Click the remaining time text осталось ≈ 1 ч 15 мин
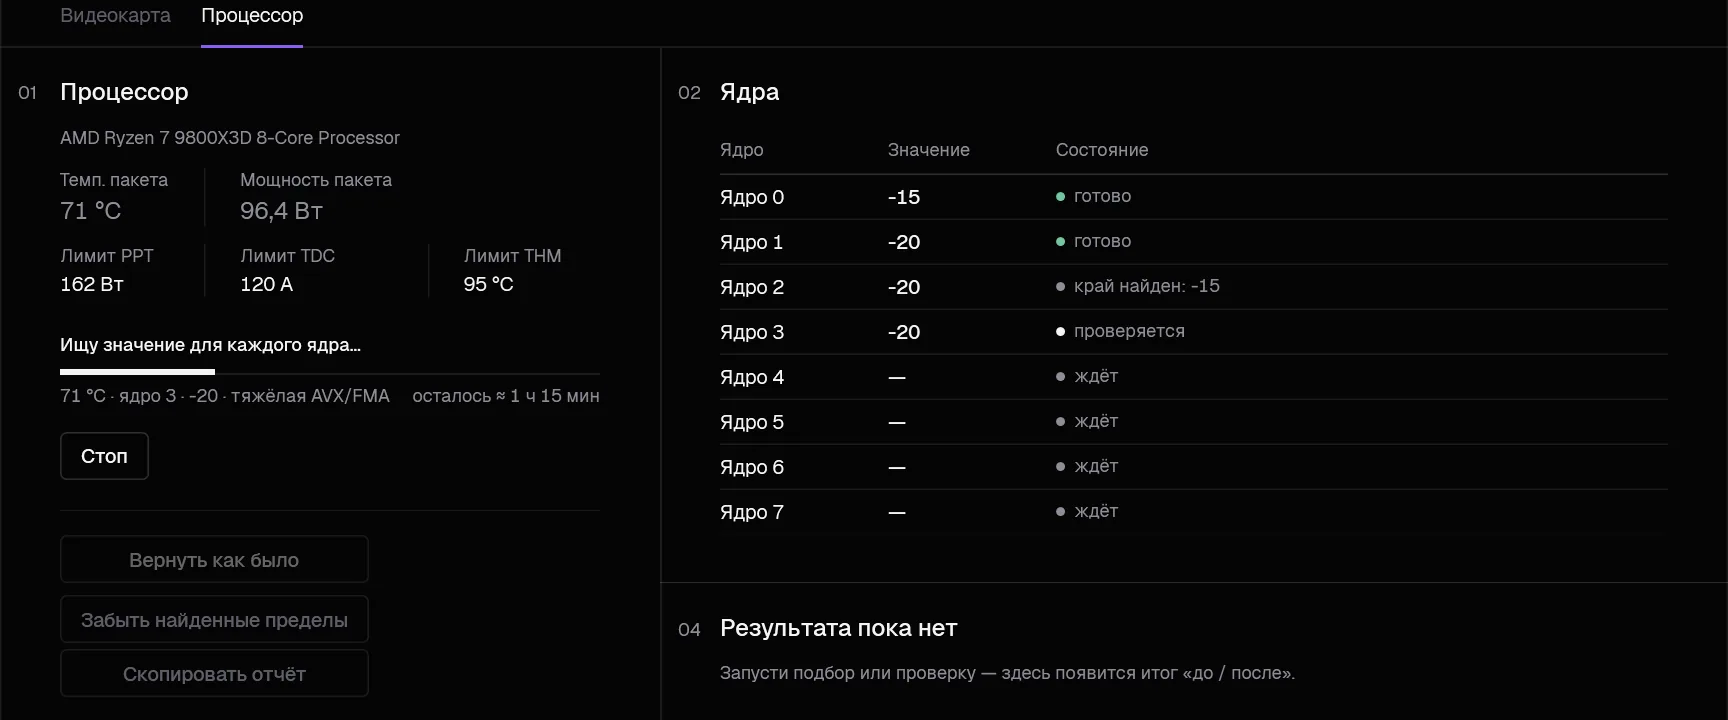Image resolution: width=1728 pixels, height=720 pixels. click(x=506, y=396)
